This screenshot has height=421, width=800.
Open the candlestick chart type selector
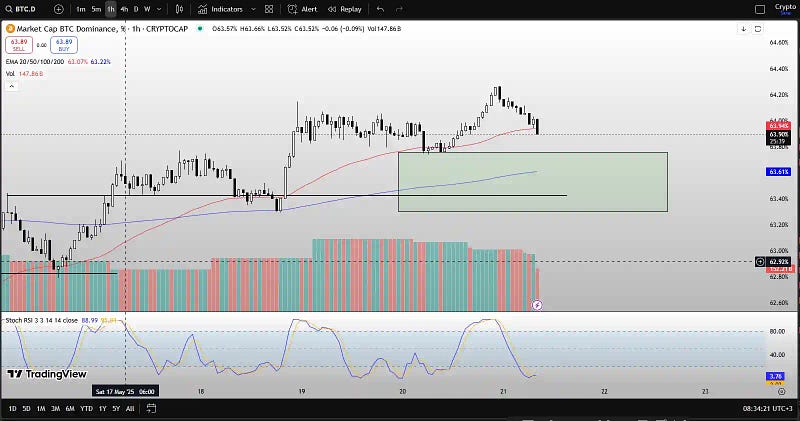point(179,9)
